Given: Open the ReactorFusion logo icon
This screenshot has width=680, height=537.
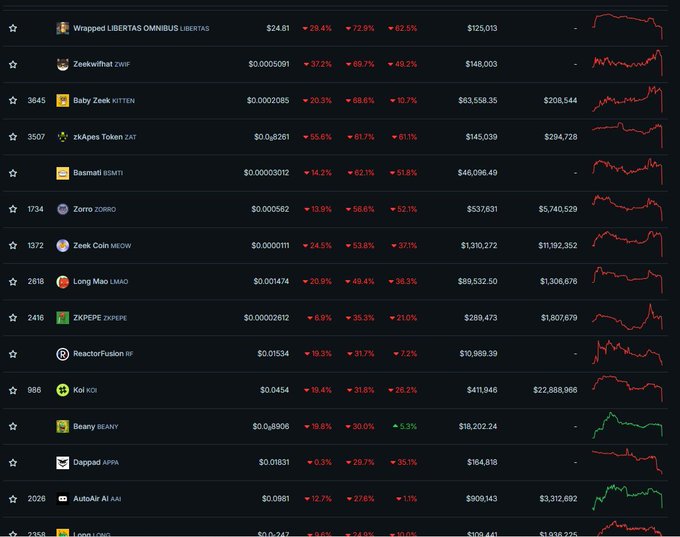Looking at the screenshot, I should [62, 354].
